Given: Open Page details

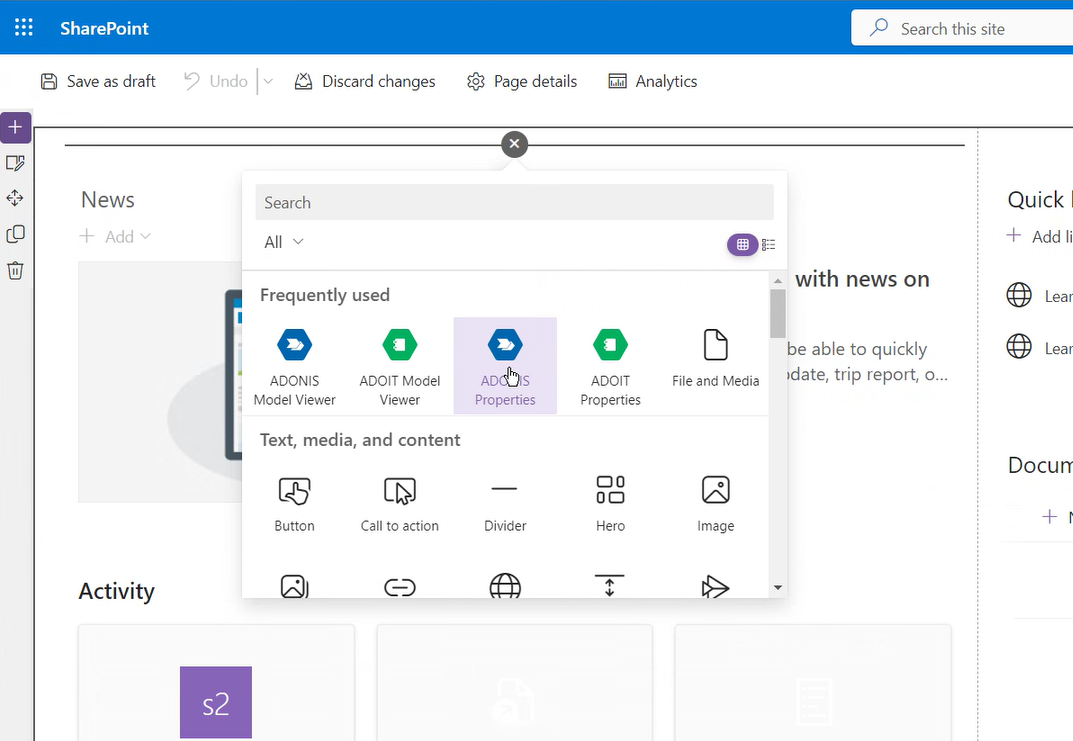Looking at the screenshot, I should click(522, 82).
